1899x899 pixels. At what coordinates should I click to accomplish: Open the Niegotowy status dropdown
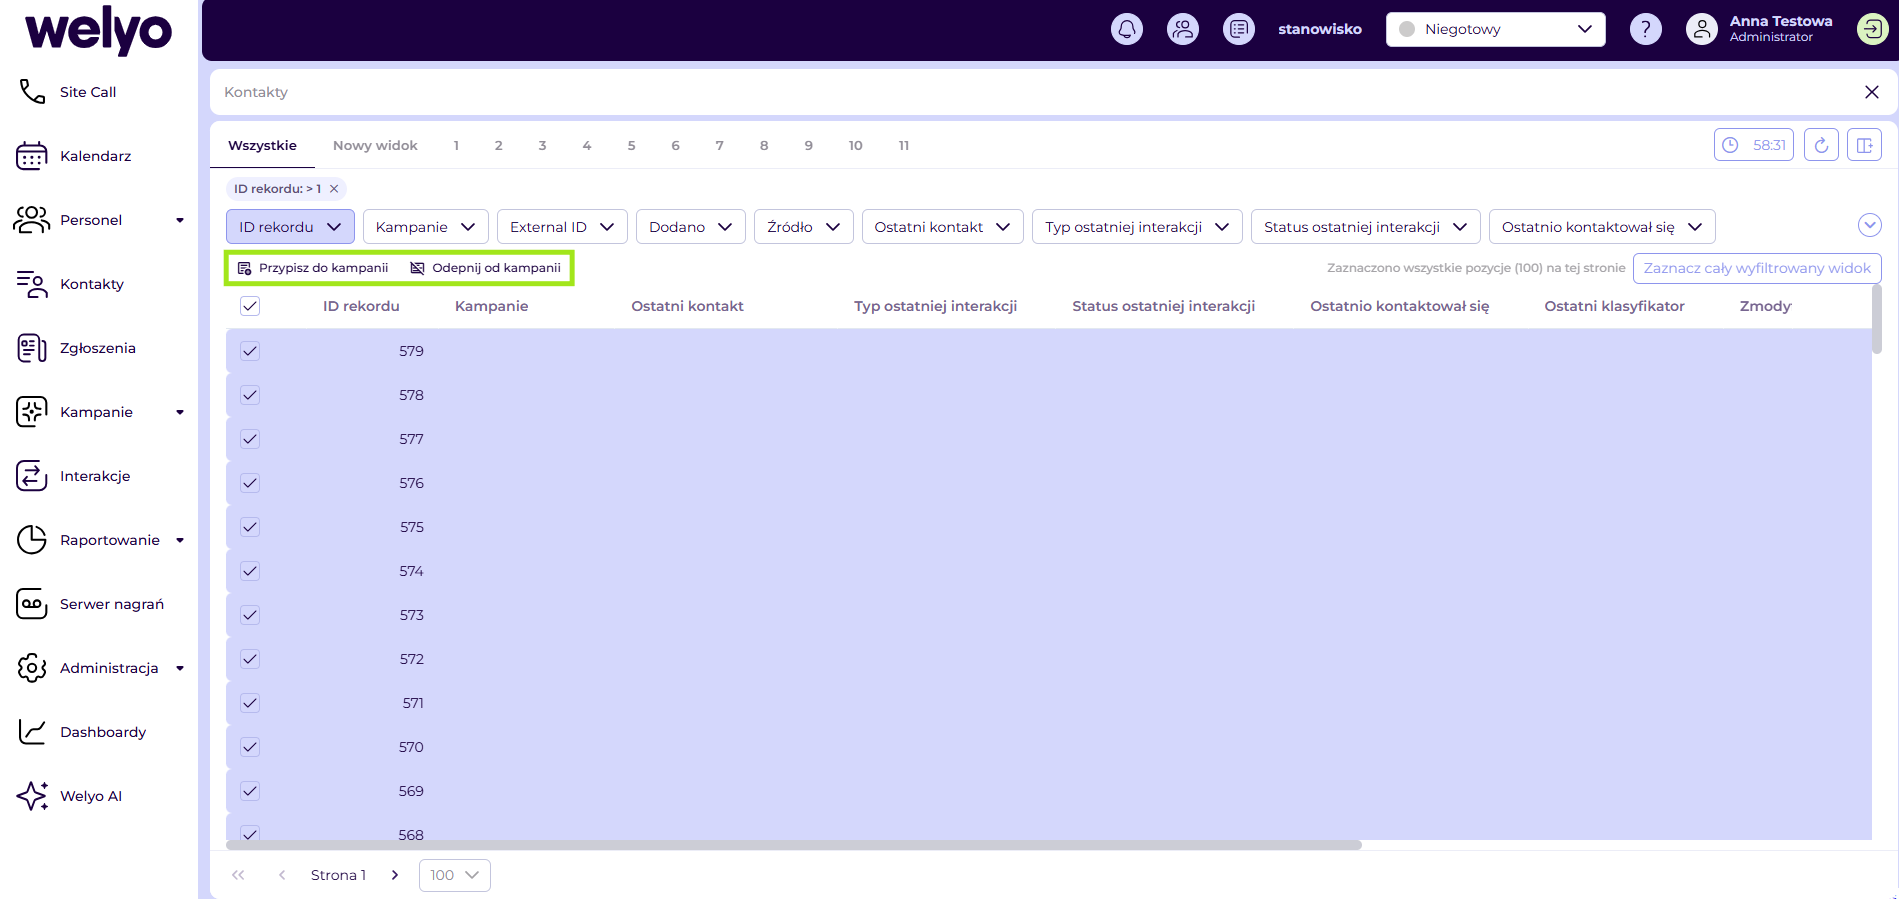(1496, 29)
